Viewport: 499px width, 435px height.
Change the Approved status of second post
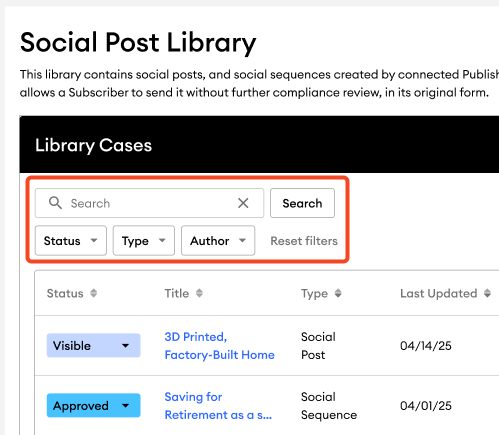pyautogui.click(x=93, y=405)
